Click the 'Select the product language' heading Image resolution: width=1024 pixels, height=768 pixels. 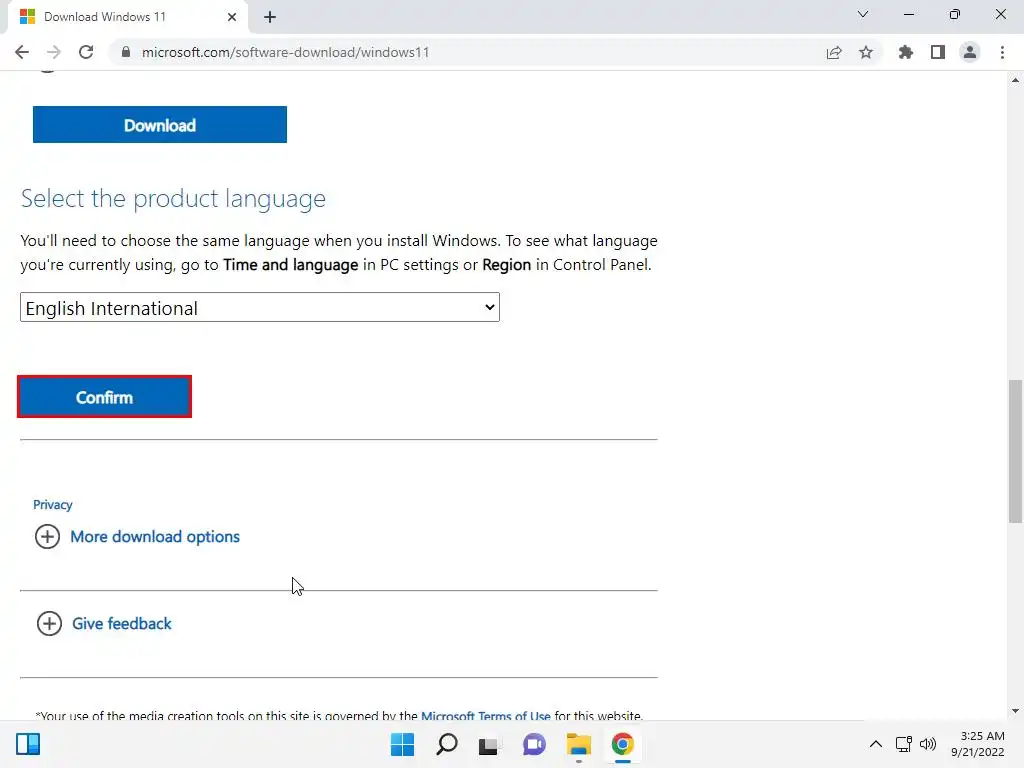[x=173, y=198]
